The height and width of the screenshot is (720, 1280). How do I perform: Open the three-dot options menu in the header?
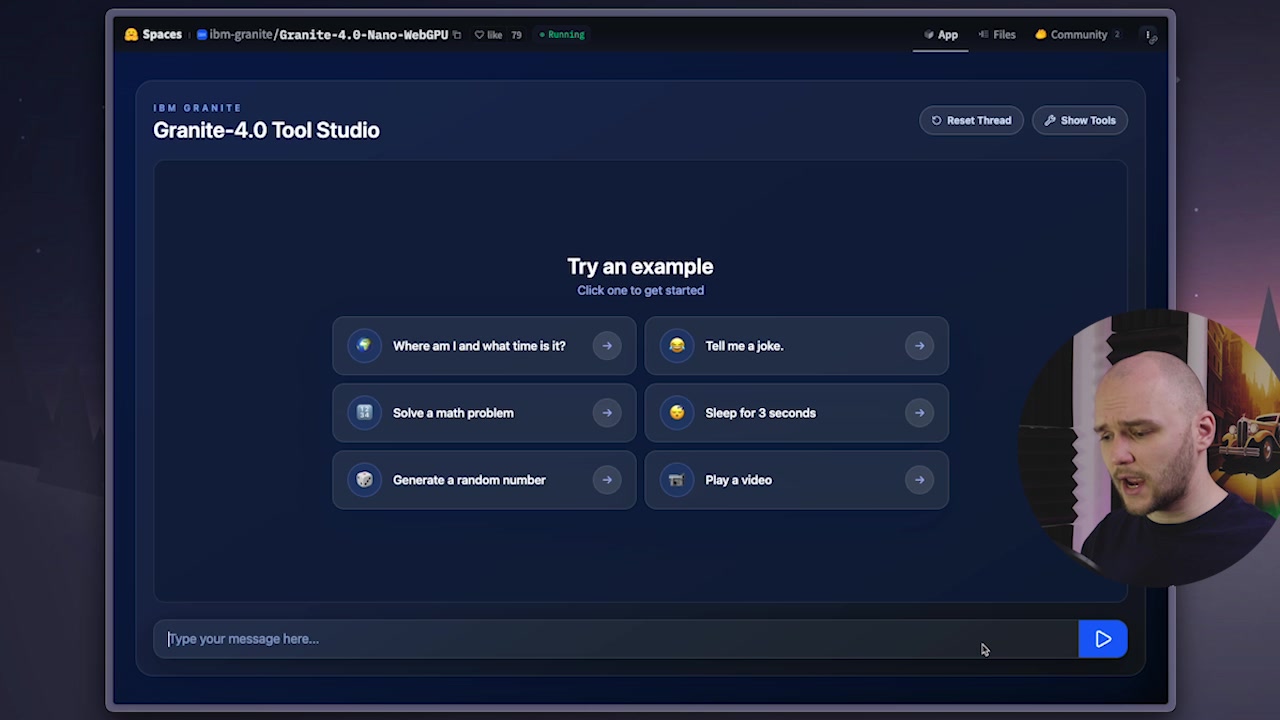tap(1148, 34)
